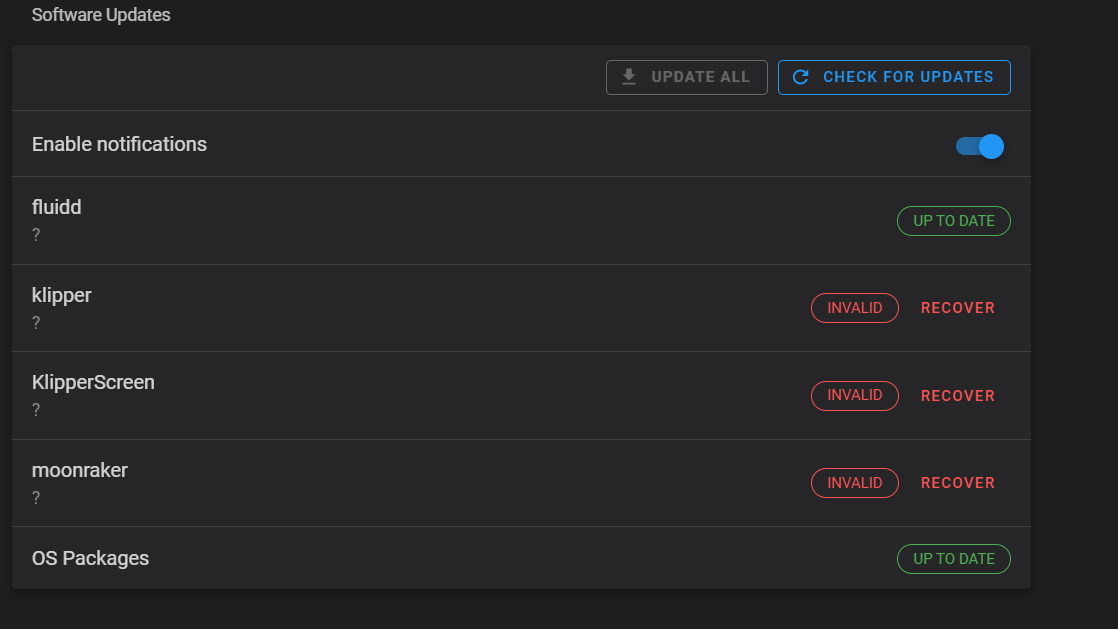The width and height of the screenshot is (1118, 629).
Task: Select the OS Packages row
Action: (400, 558)
